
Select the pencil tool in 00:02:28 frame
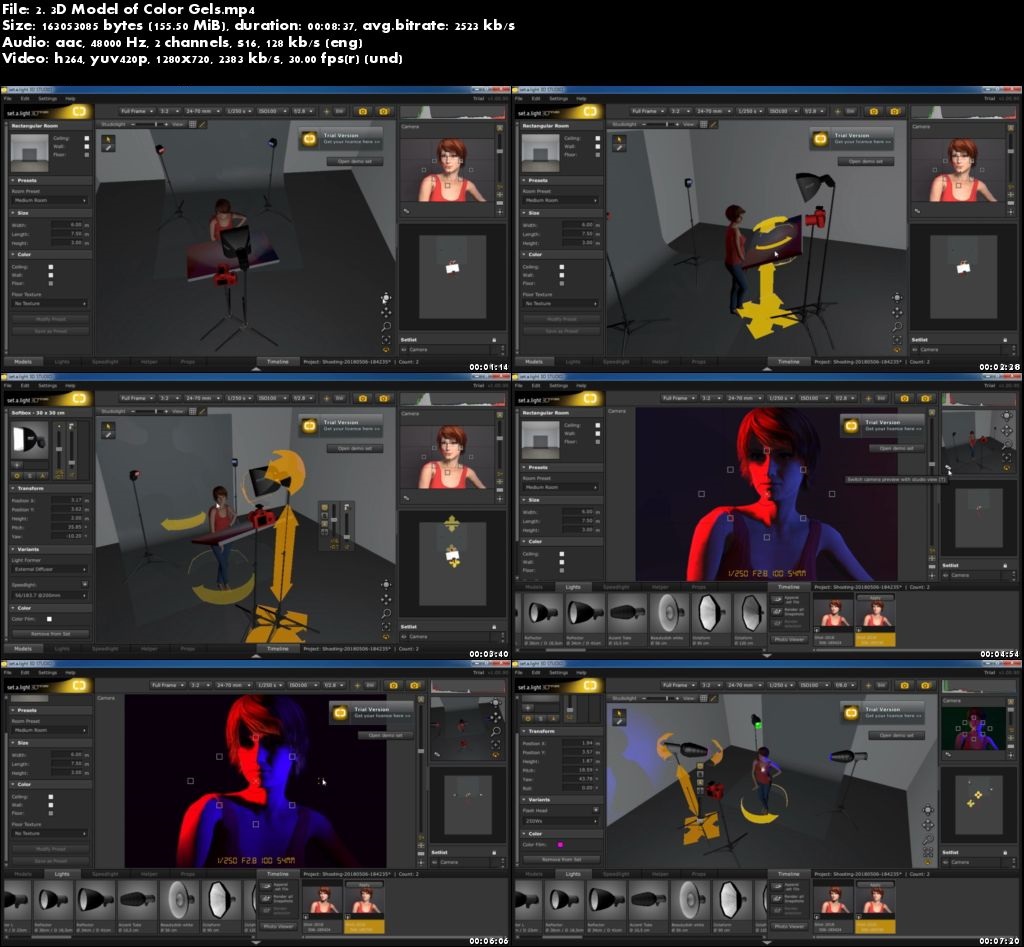pyautogui.click(x=620, y=148)
